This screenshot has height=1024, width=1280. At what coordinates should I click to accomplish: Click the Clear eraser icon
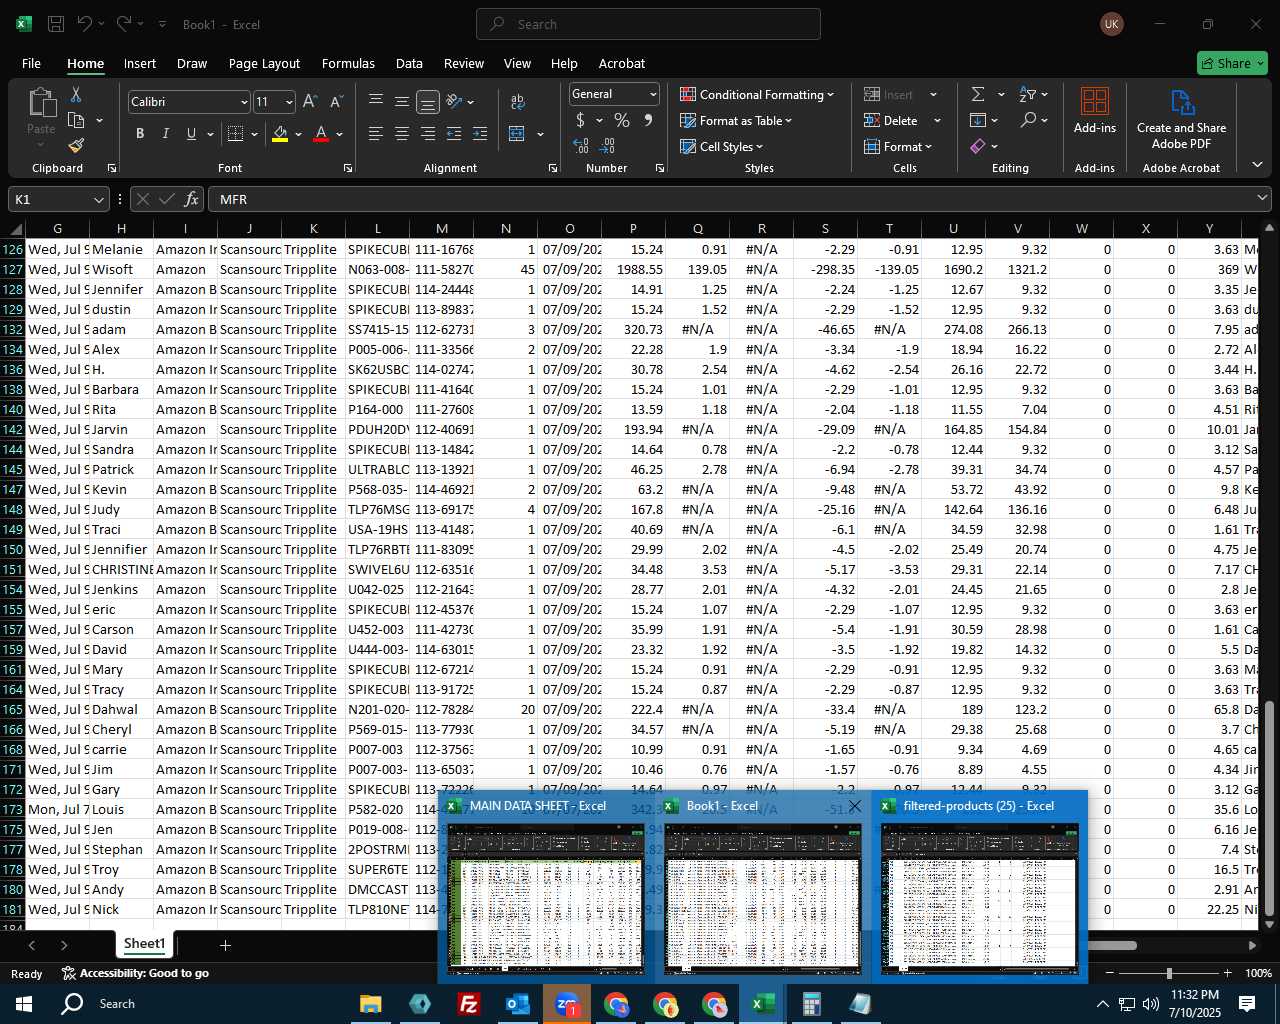point(978,146)
